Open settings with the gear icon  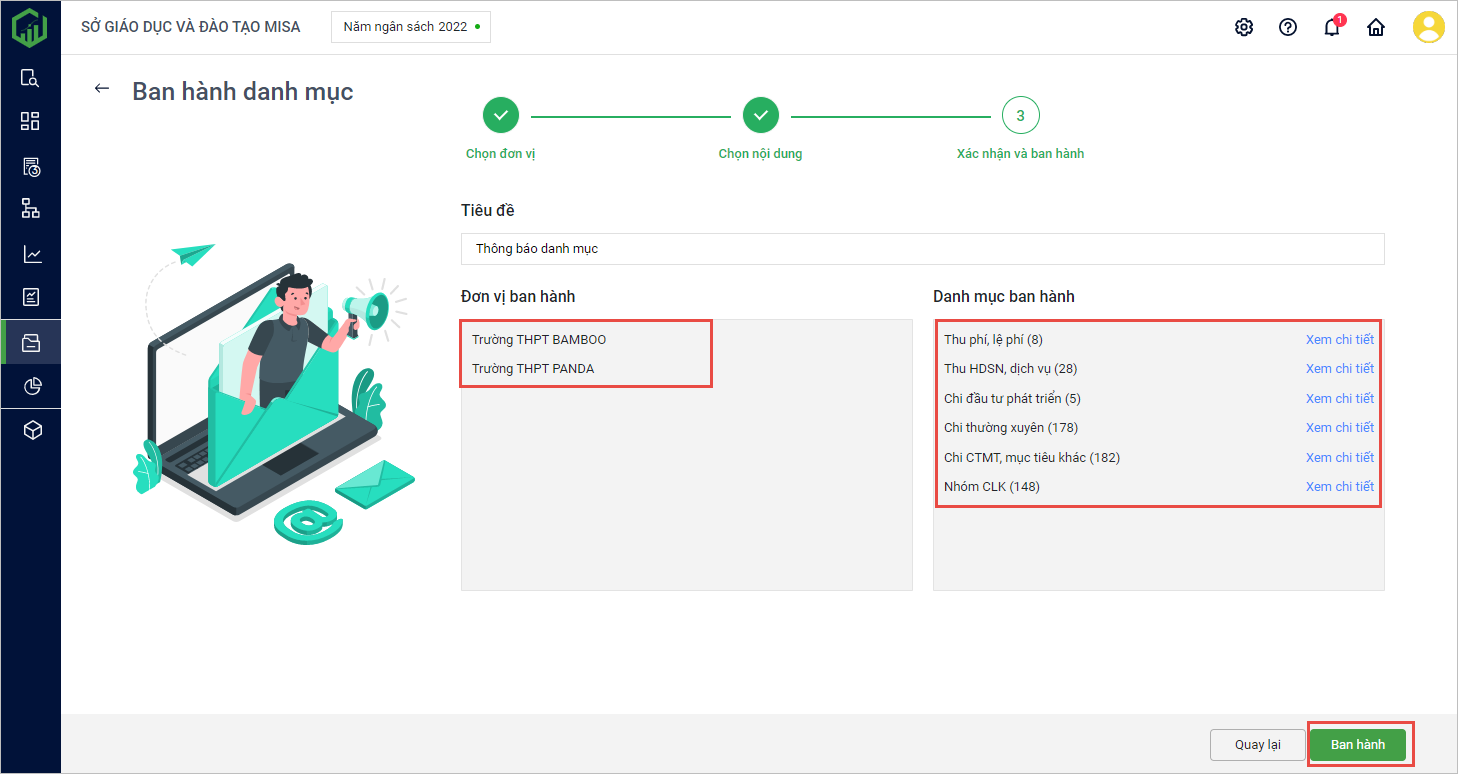1243,27
